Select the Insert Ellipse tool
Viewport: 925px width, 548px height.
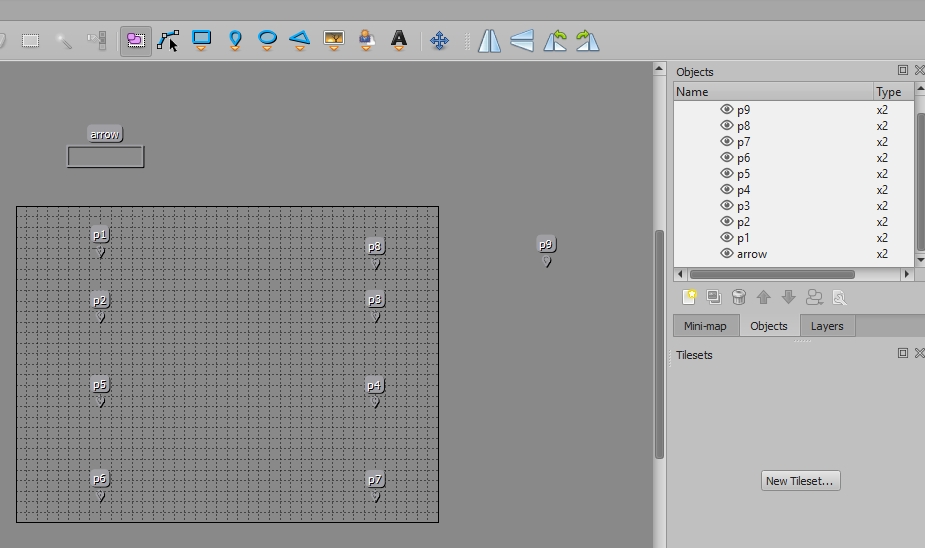tap(267, 41)
